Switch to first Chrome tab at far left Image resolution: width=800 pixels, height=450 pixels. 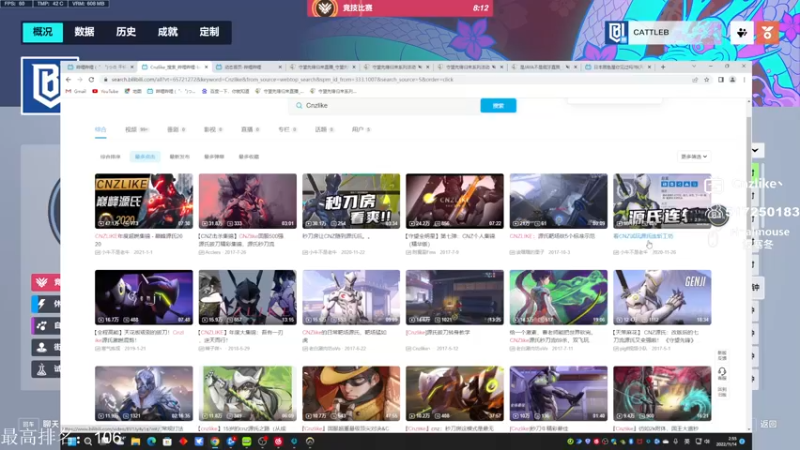[x=98, y=67]
